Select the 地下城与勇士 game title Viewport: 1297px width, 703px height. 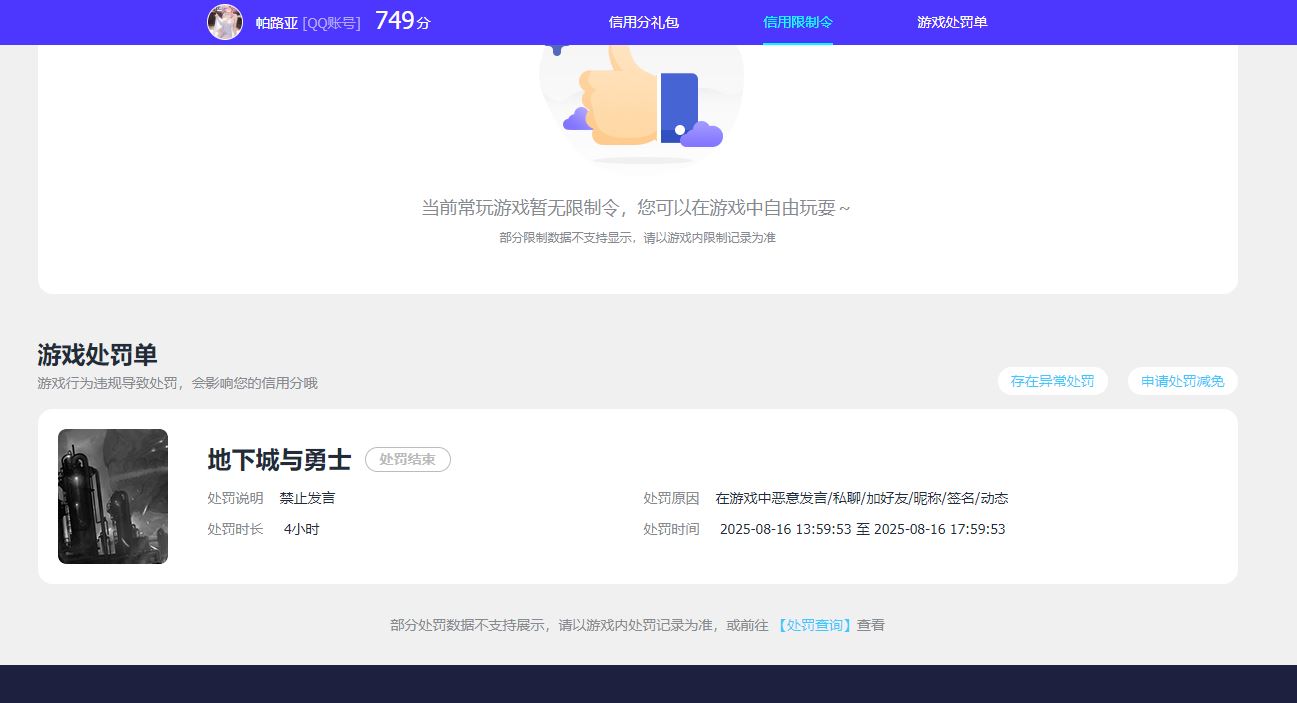click(x=279, y=460)
